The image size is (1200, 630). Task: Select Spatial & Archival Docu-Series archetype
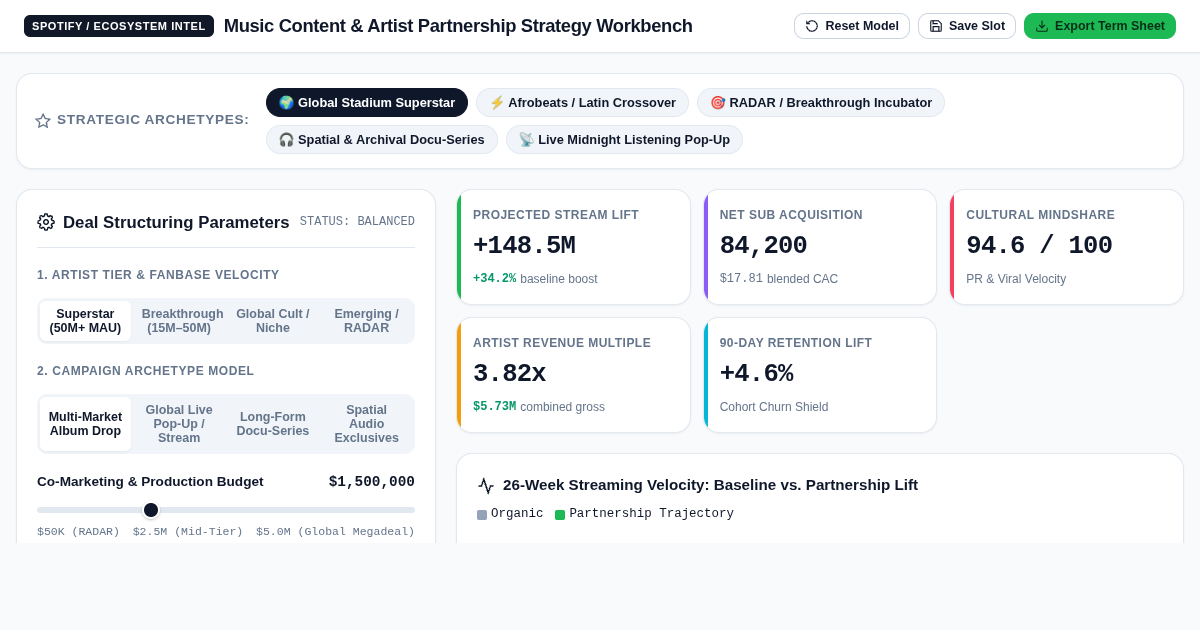pos(382,139)
